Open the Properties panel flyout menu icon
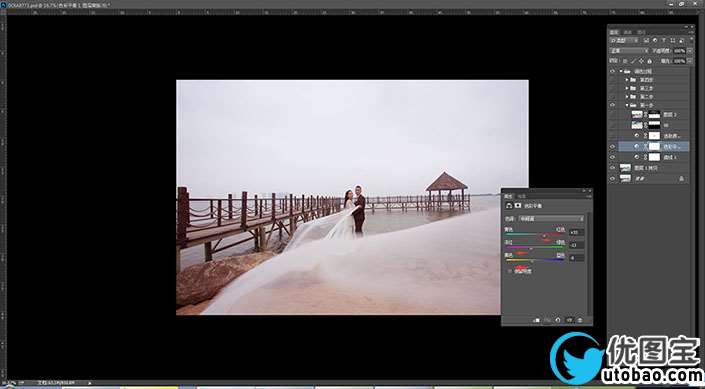The width and height of the screenshot is (705, 389). 589,197
